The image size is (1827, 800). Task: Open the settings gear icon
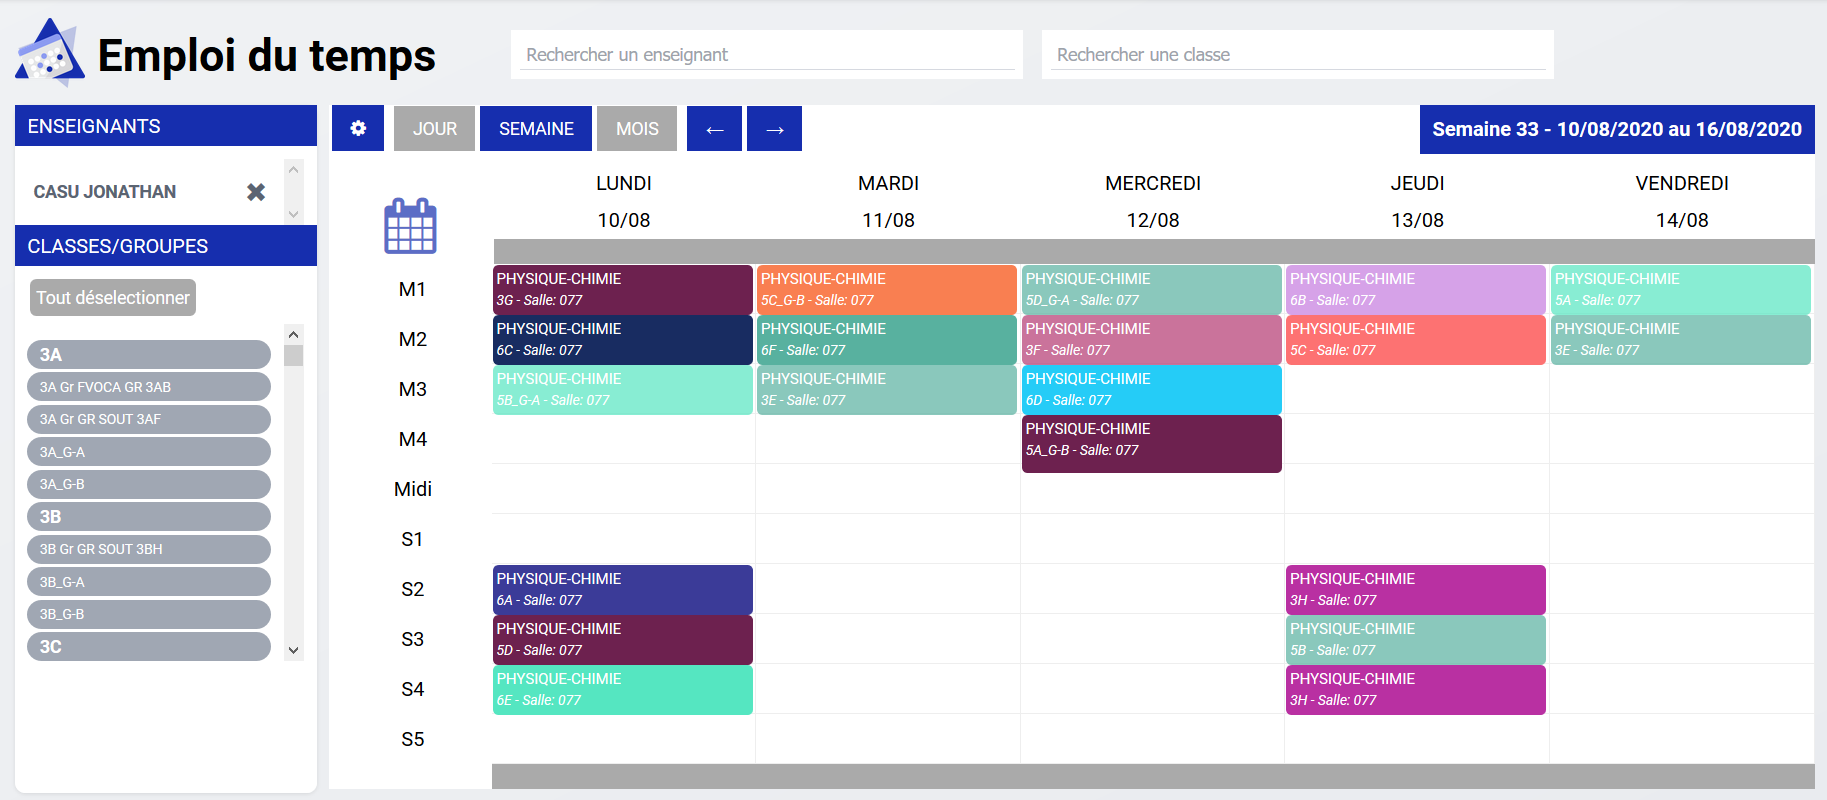[358, 129]
